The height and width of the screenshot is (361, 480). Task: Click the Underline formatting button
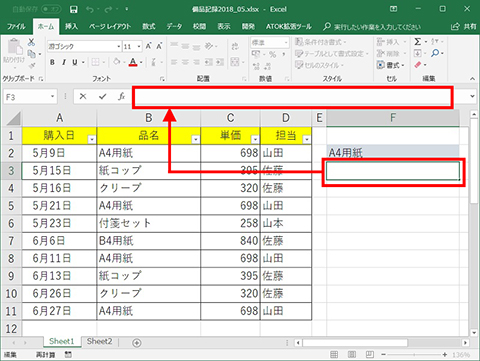pos(75,62)
